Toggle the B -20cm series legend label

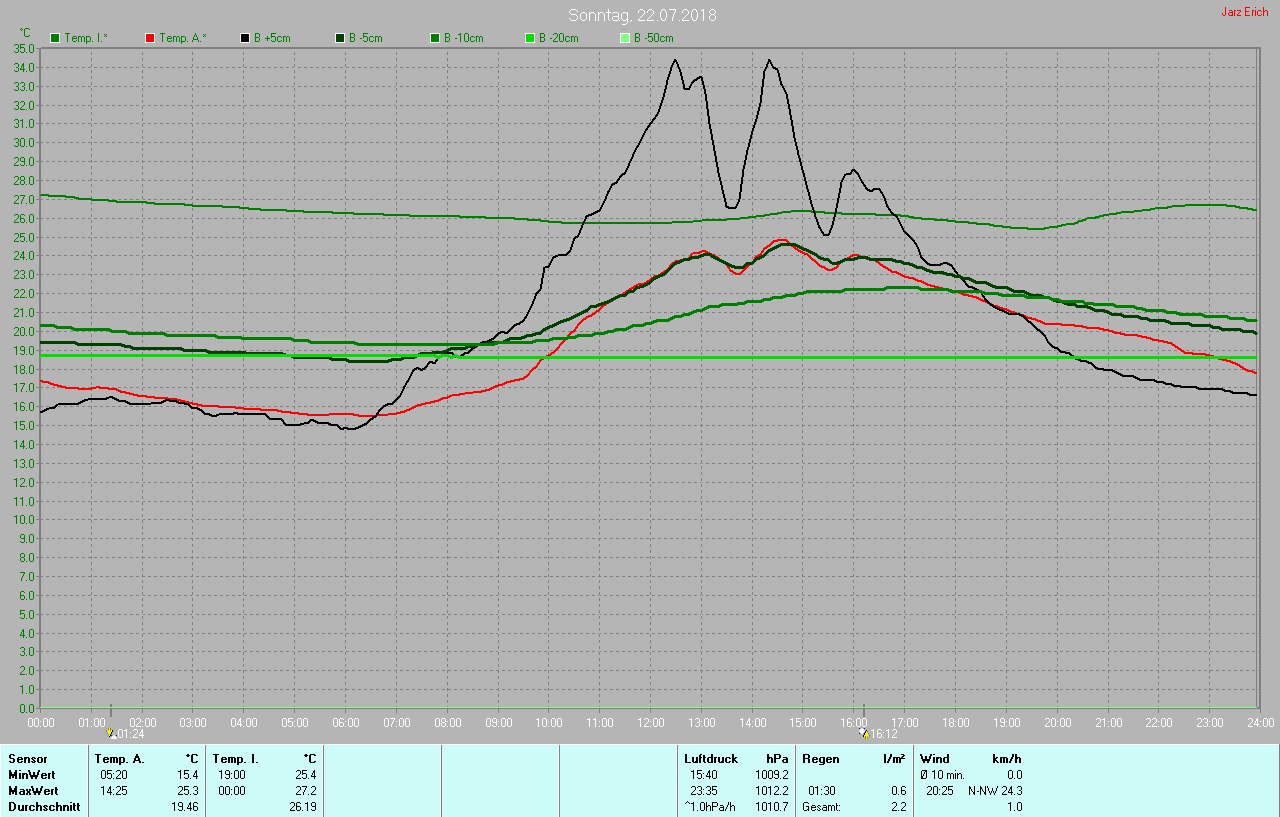[556, 38]
